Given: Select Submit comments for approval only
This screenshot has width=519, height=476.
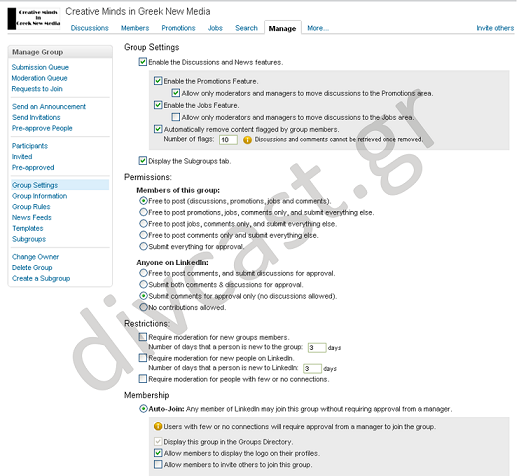Looking at the screenshot, I should coord(143,296).
